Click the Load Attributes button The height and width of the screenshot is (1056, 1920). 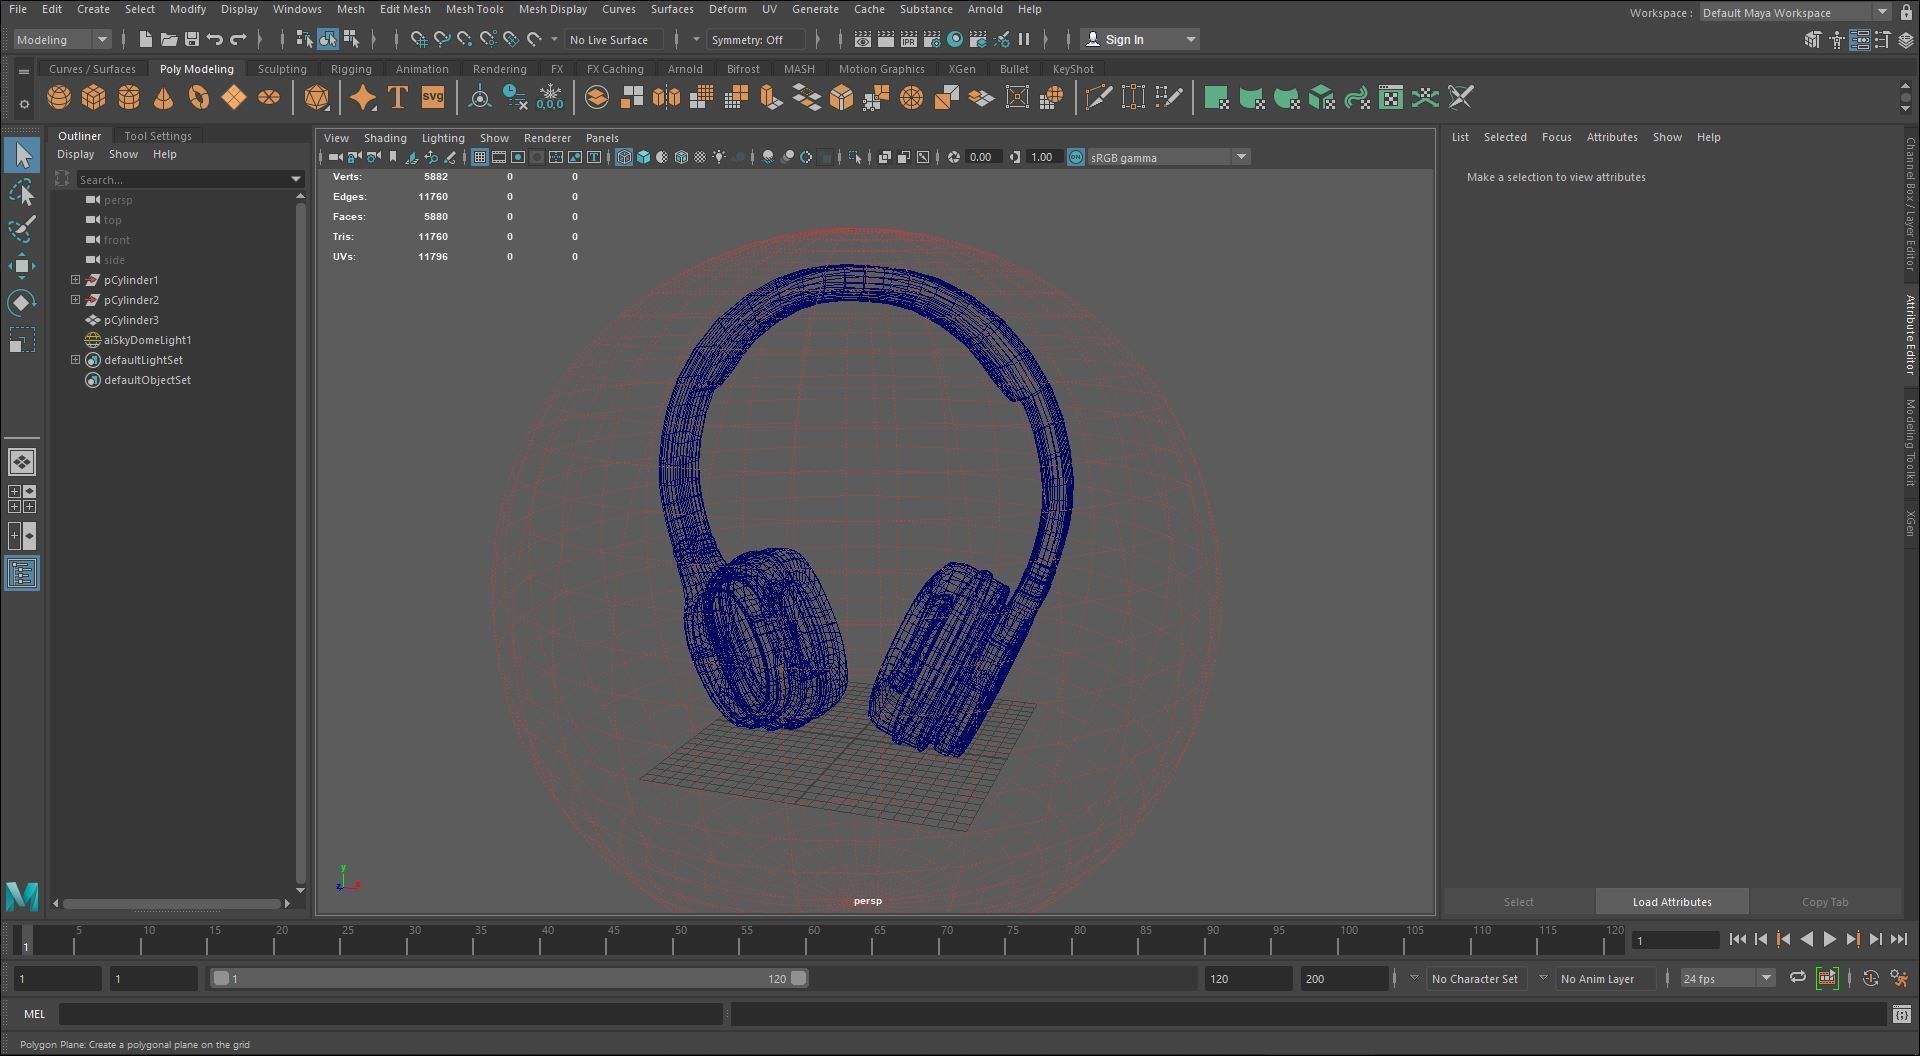tap(1672, 902)
